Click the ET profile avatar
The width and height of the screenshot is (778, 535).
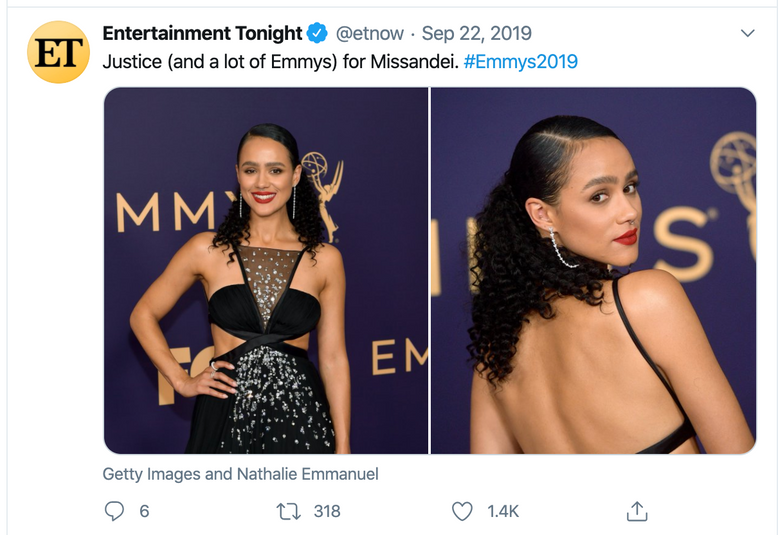coord(58,52)
